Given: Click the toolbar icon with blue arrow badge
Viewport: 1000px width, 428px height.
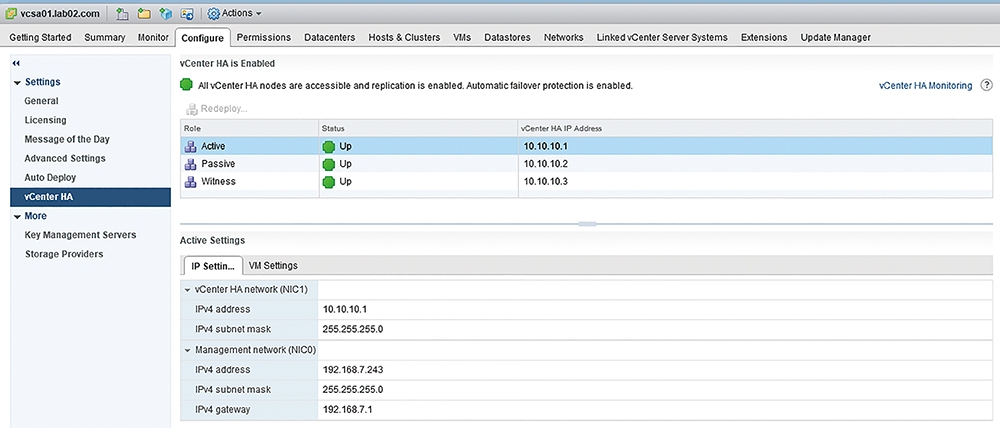Looking at the screenshot, I should (x=187, y=13).
